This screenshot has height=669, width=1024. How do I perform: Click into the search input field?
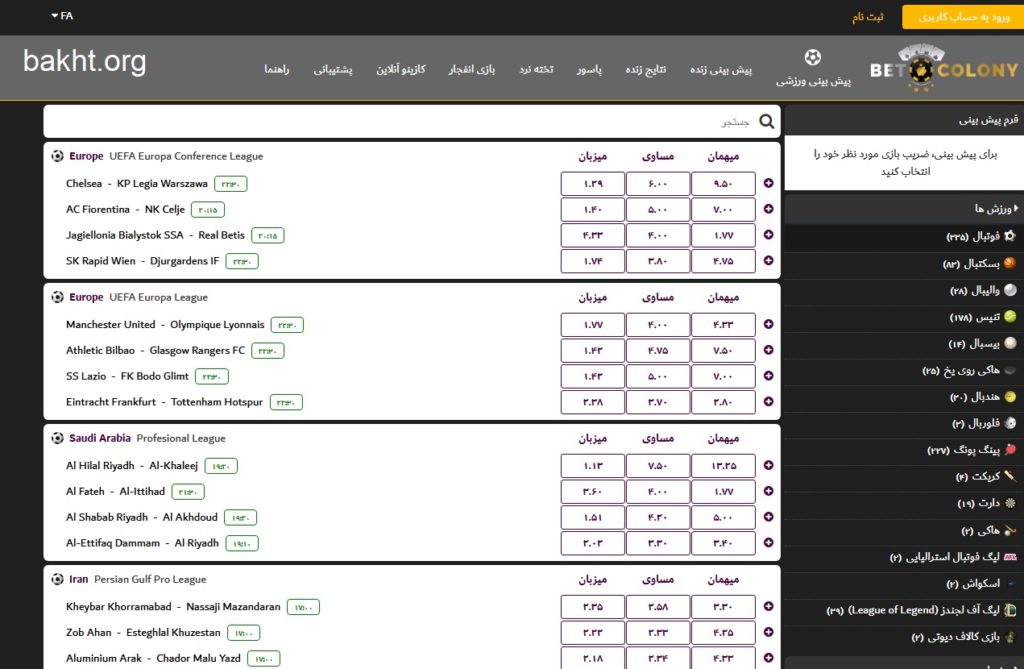click(x=400, y=122)
